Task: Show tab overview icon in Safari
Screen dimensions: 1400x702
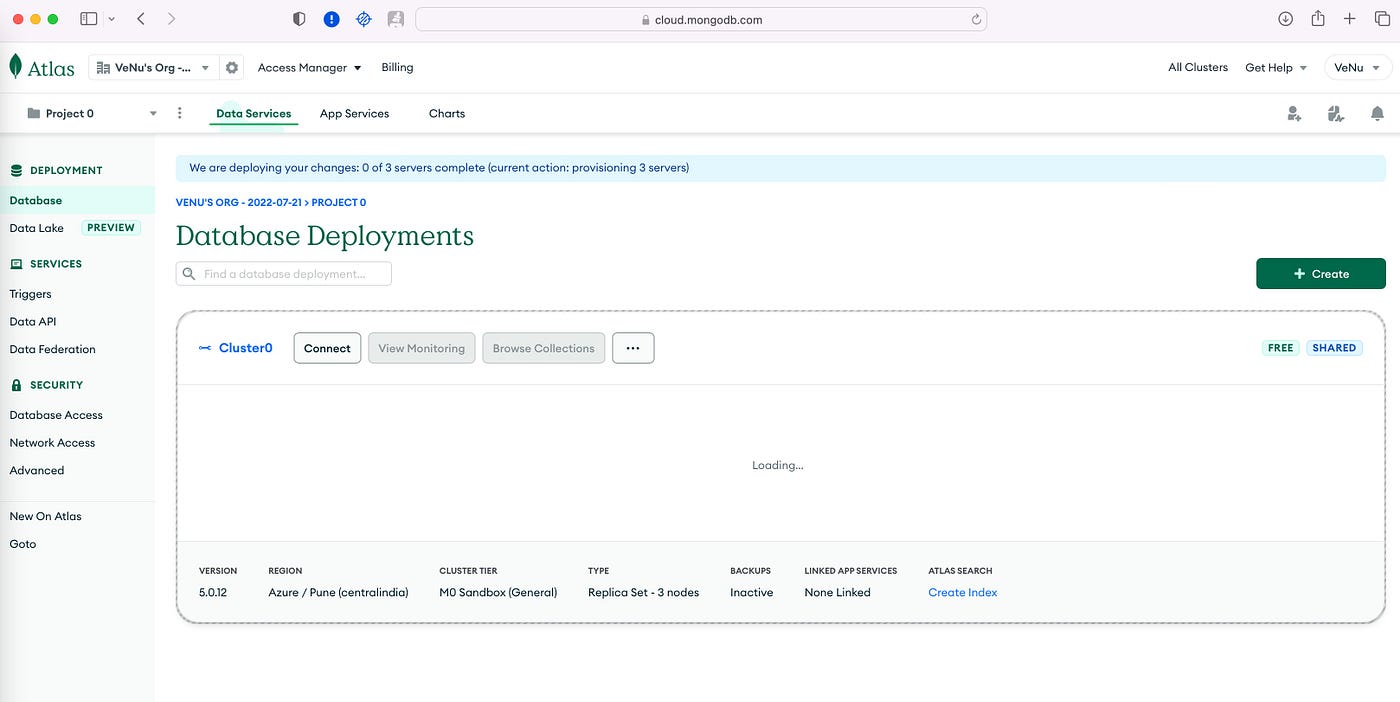Action: click(x=1380, y=19)
